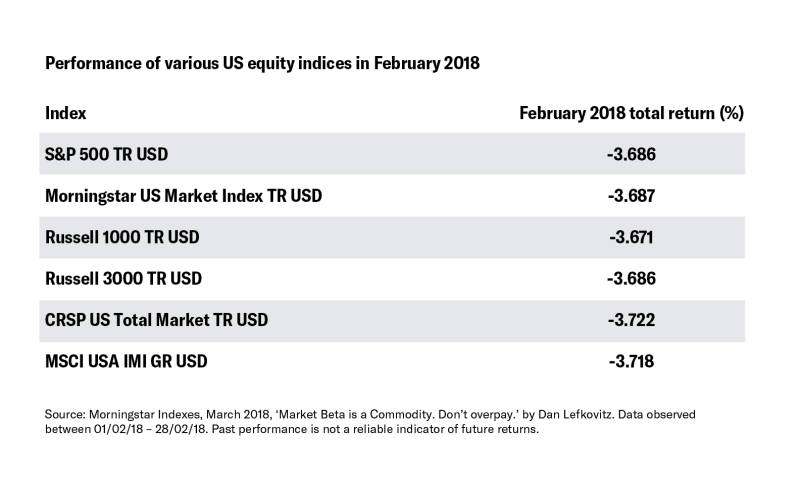The image size is (800, 478).
Task: Click the -3.671 return value
Action: click(631, 237)
